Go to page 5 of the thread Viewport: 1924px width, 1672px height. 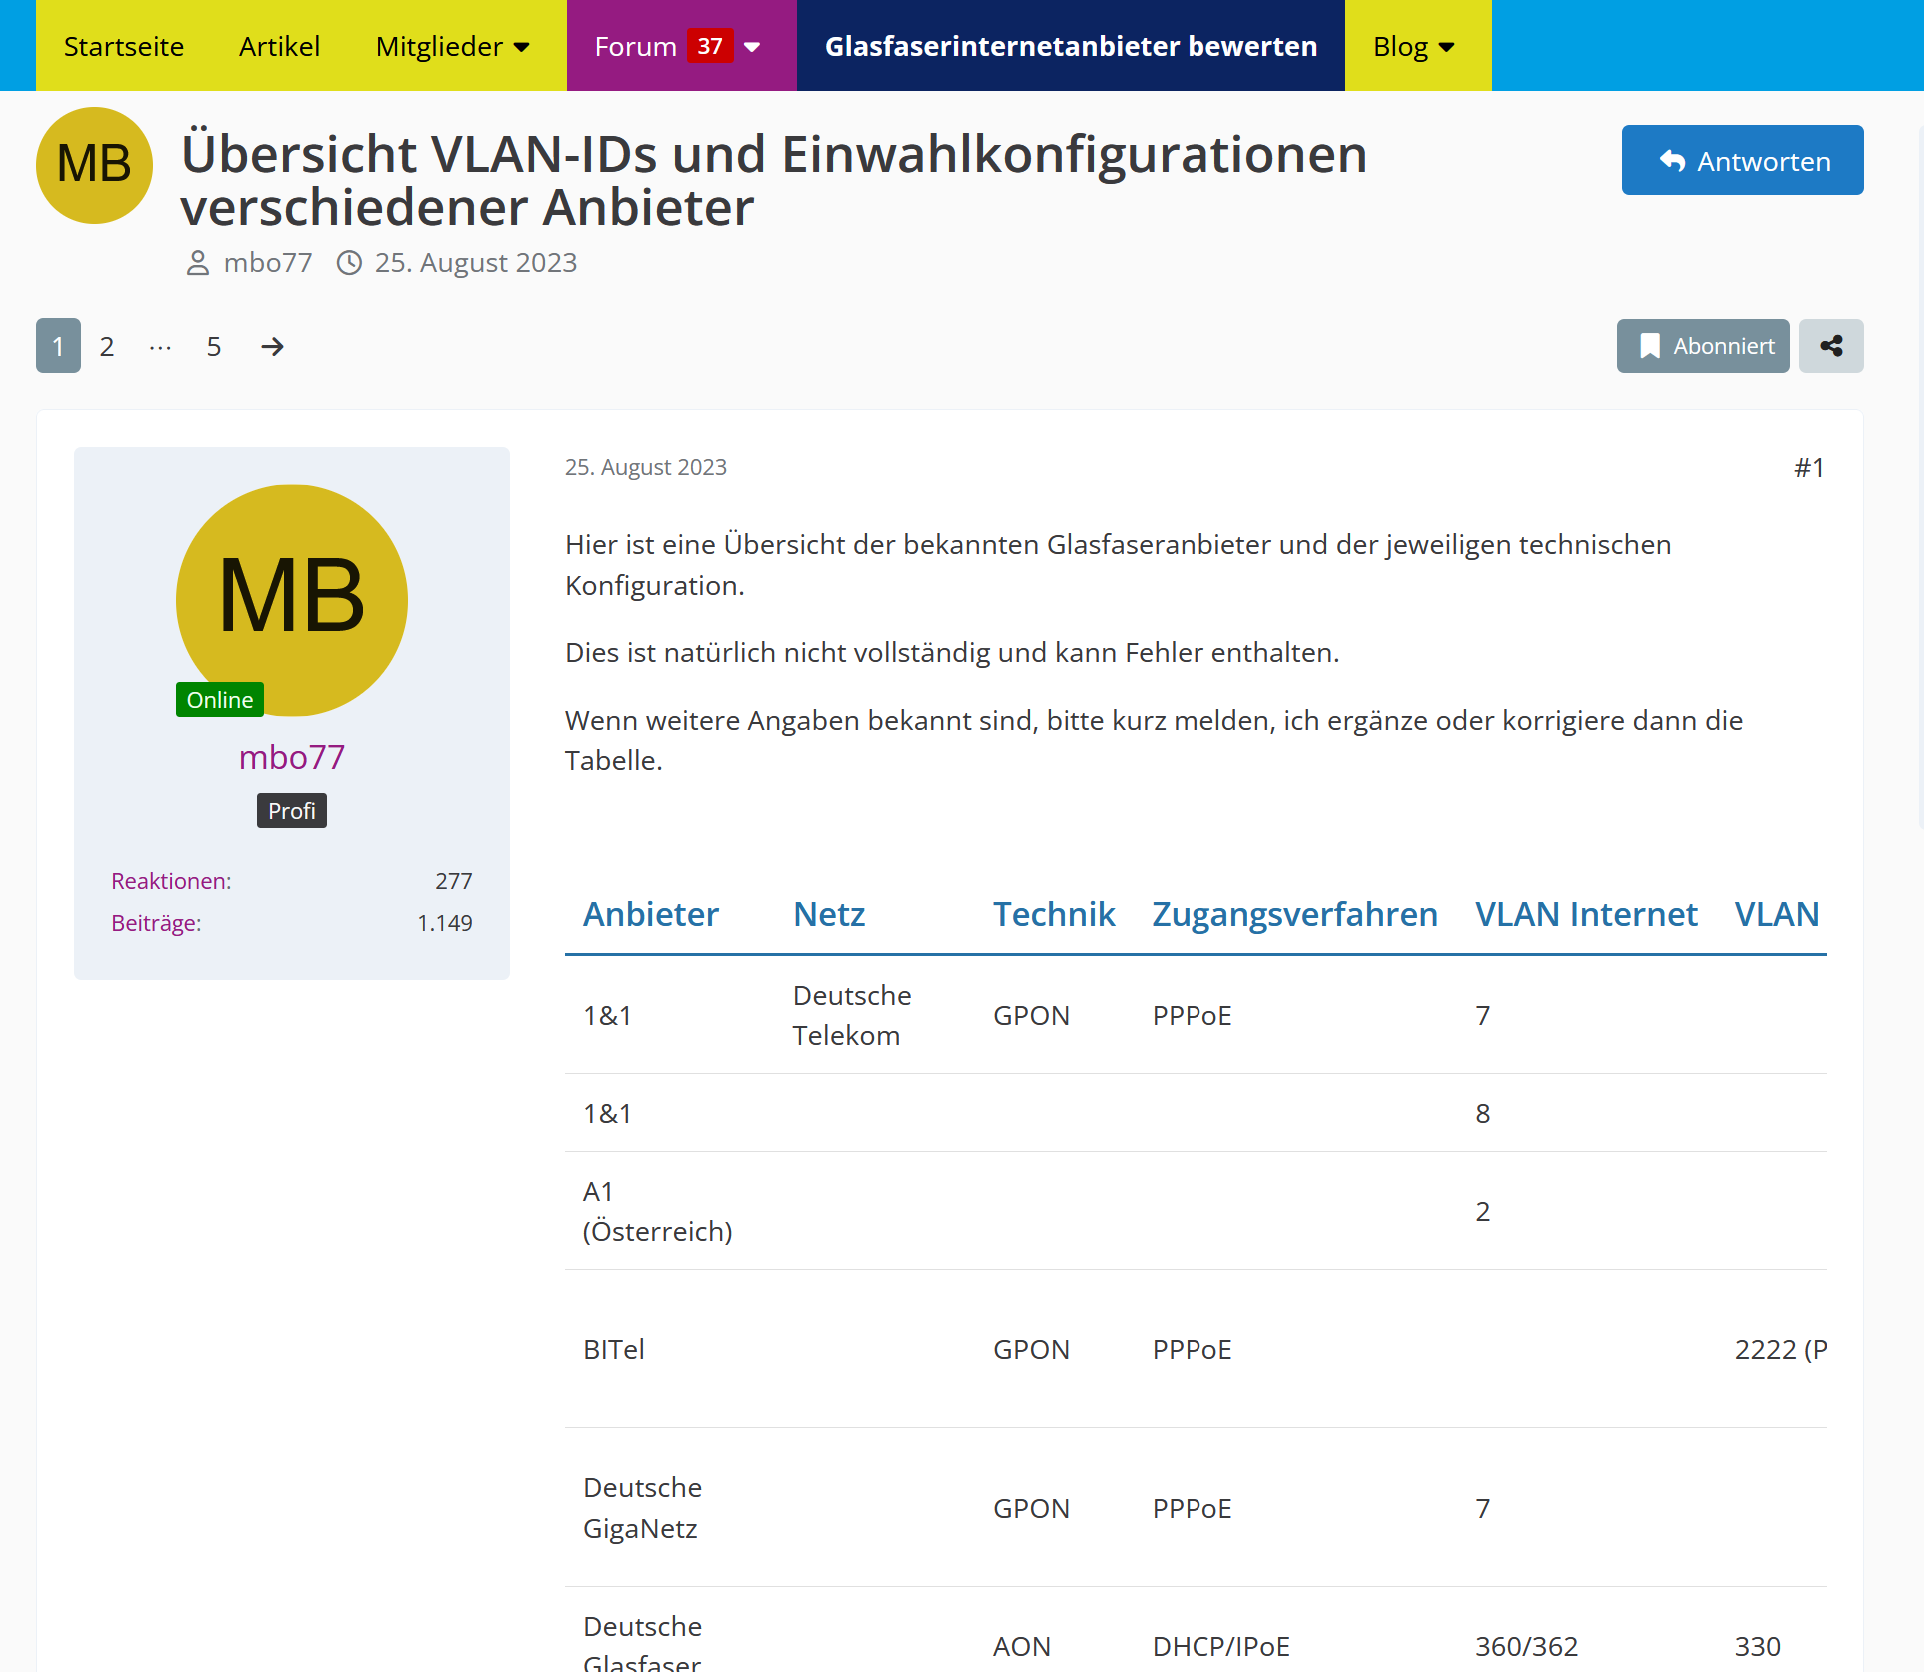point(214,346)
